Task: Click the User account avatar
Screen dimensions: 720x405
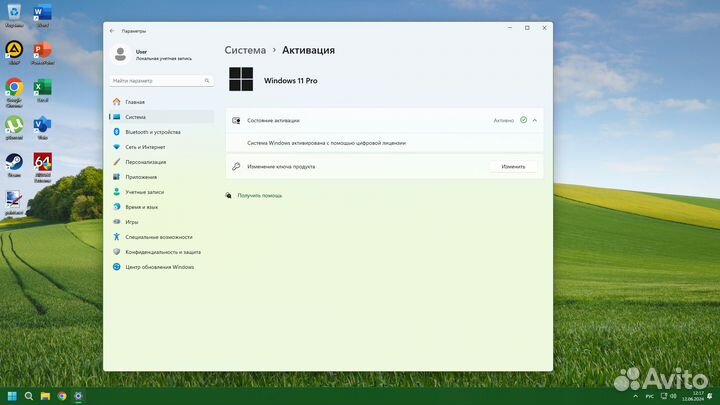Action: 120,54
